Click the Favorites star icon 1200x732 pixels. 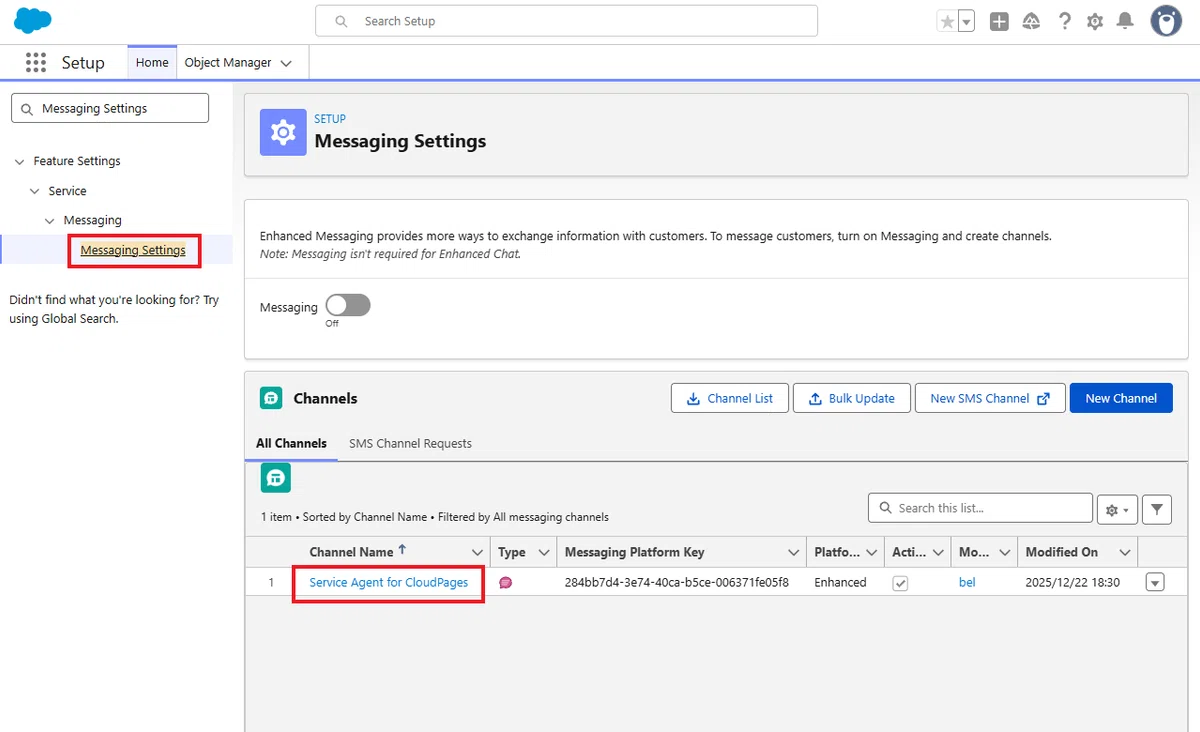(x=947, y=21)
